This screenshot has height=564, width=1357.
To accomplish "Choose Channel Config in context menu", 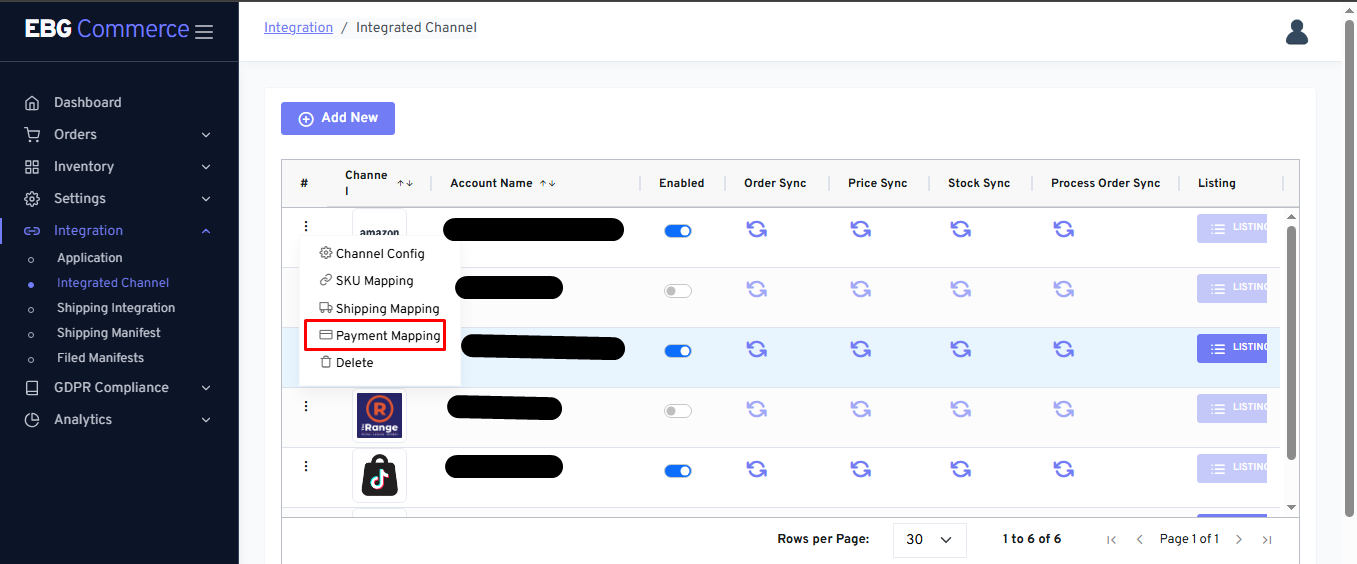I will (379, 254).
